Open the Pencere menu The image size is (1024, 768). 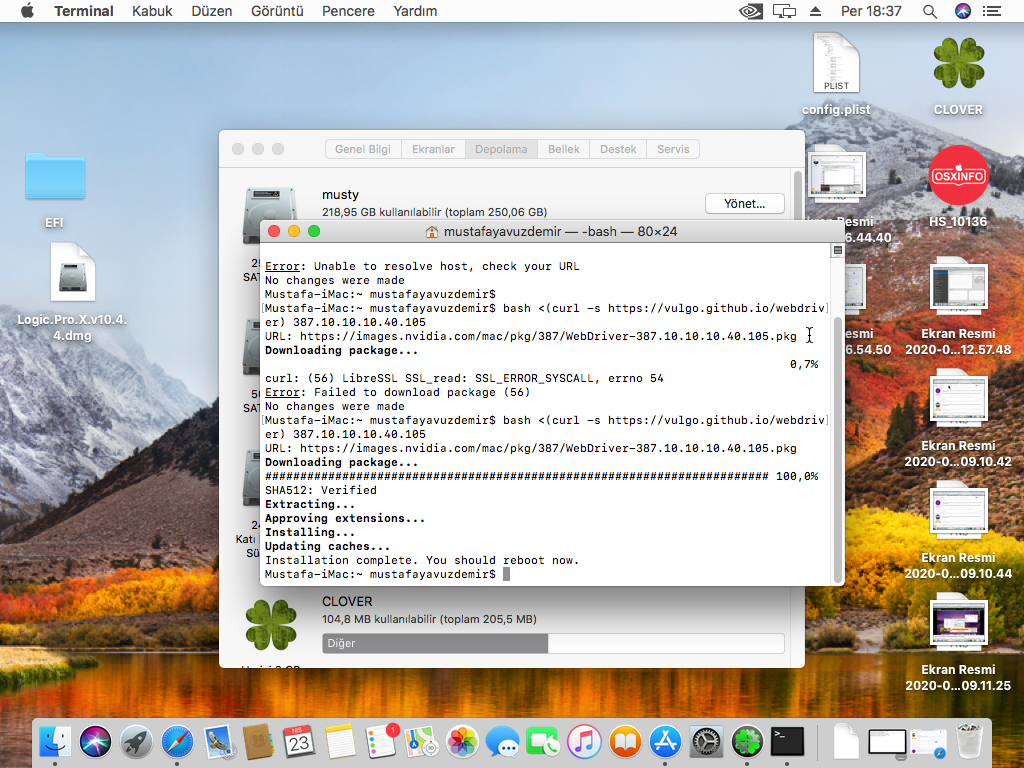coord(348,11)
